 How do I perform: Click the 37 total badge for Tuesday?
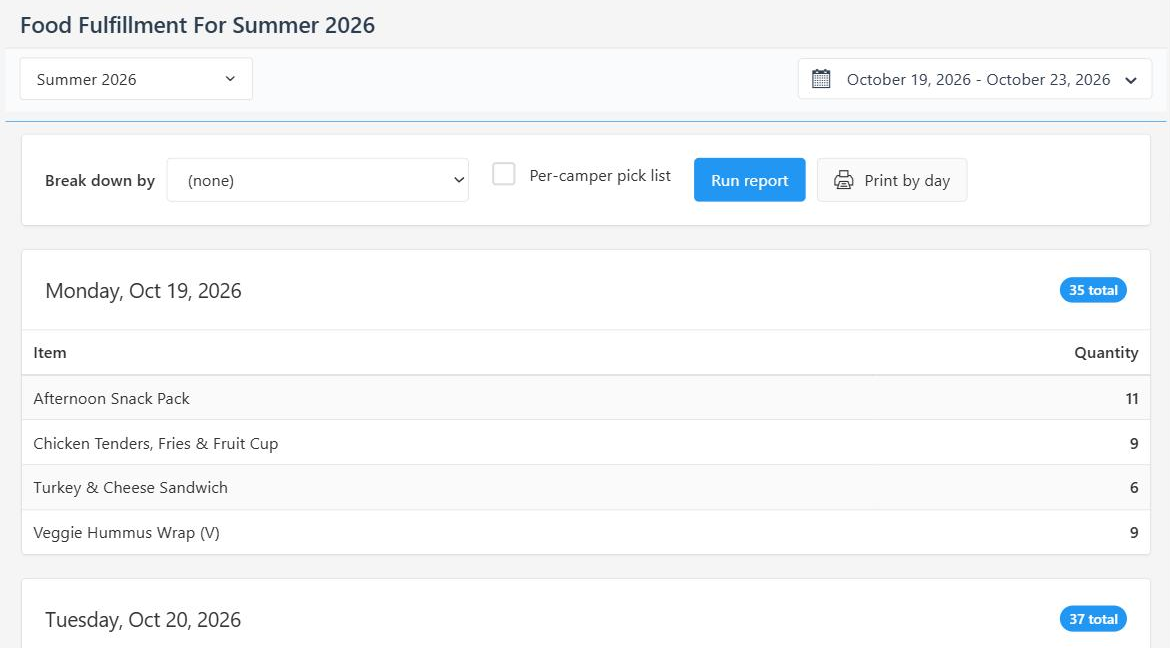click(1093, 619)
